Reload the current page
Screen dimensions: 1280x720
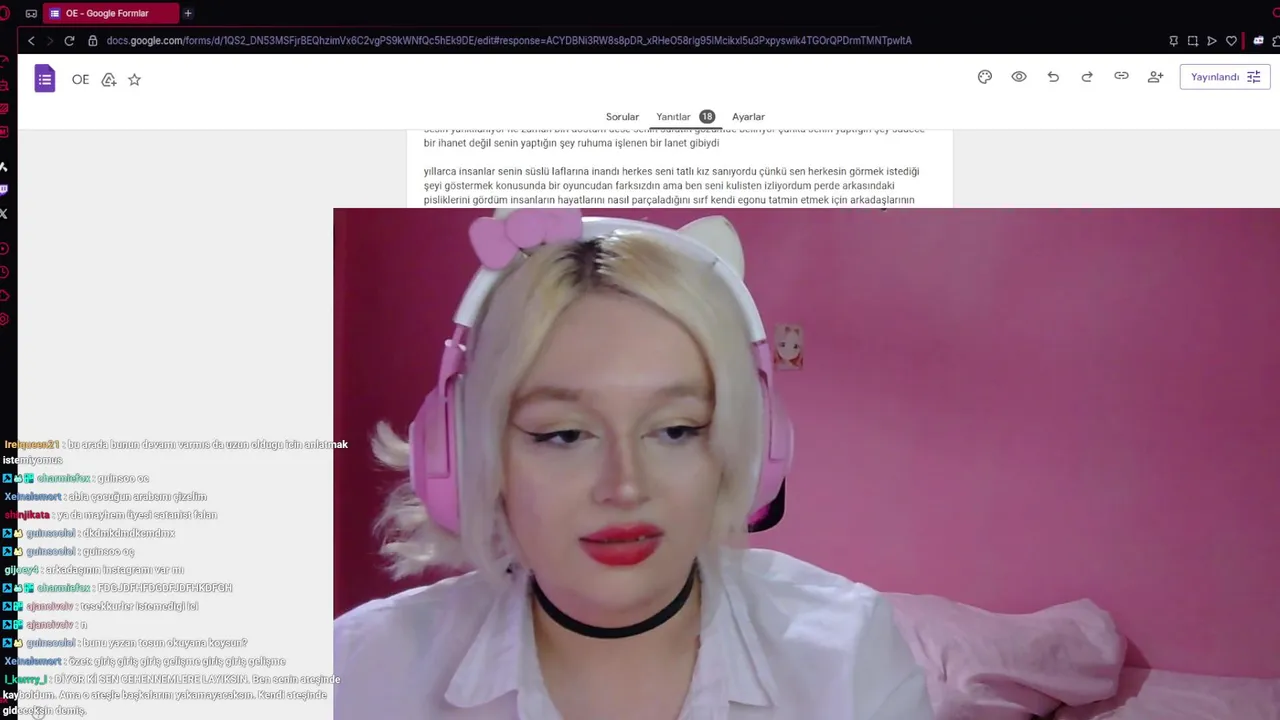coord(69,41)
